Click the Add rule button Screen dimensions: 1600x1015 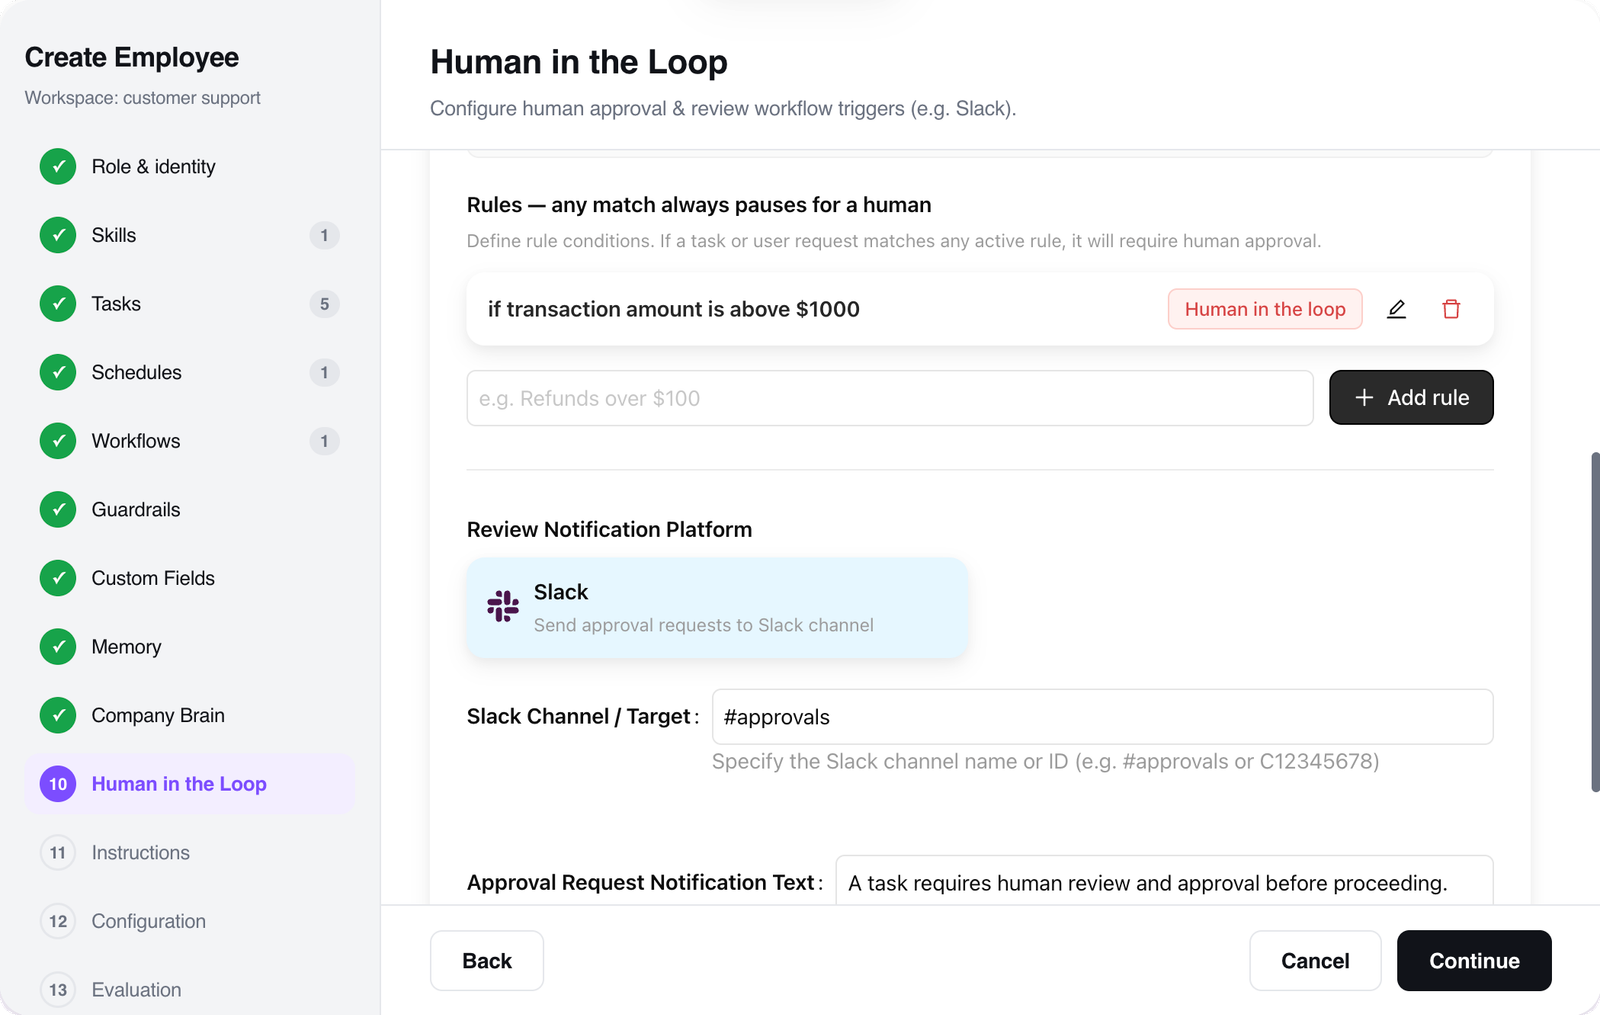point(1411,398)
